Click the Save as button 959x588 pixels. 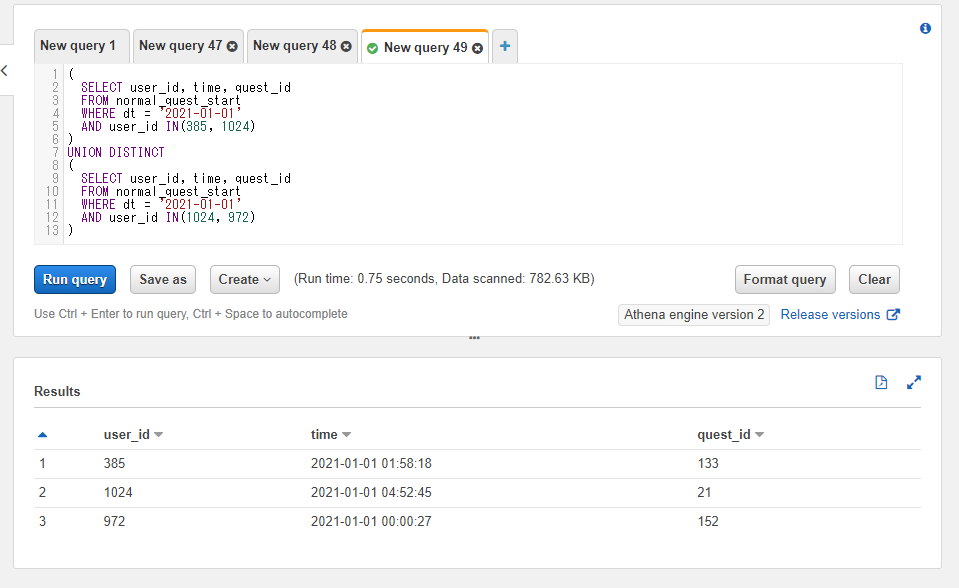click(163, 280)
